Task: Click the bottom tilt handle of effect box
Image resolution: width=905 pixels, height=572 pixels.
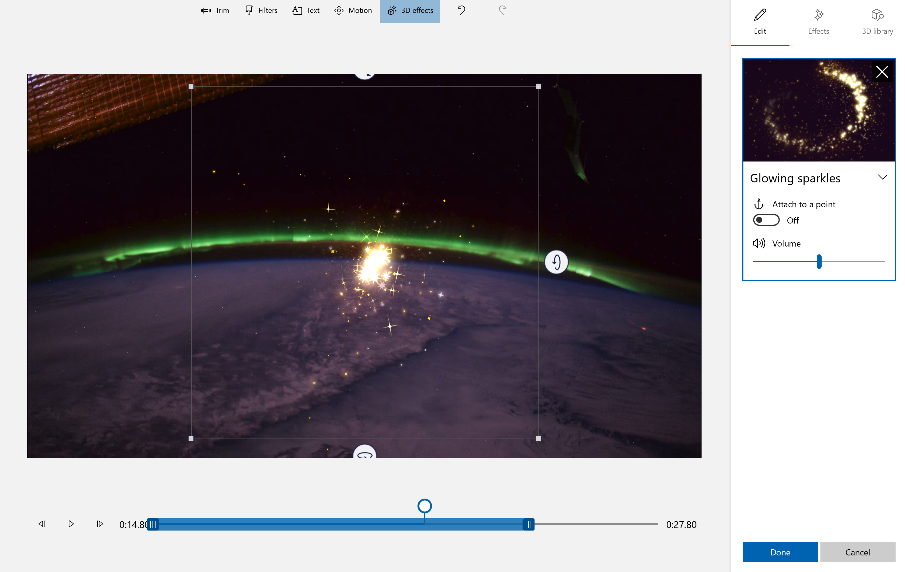Action: [x=364, y=453]
